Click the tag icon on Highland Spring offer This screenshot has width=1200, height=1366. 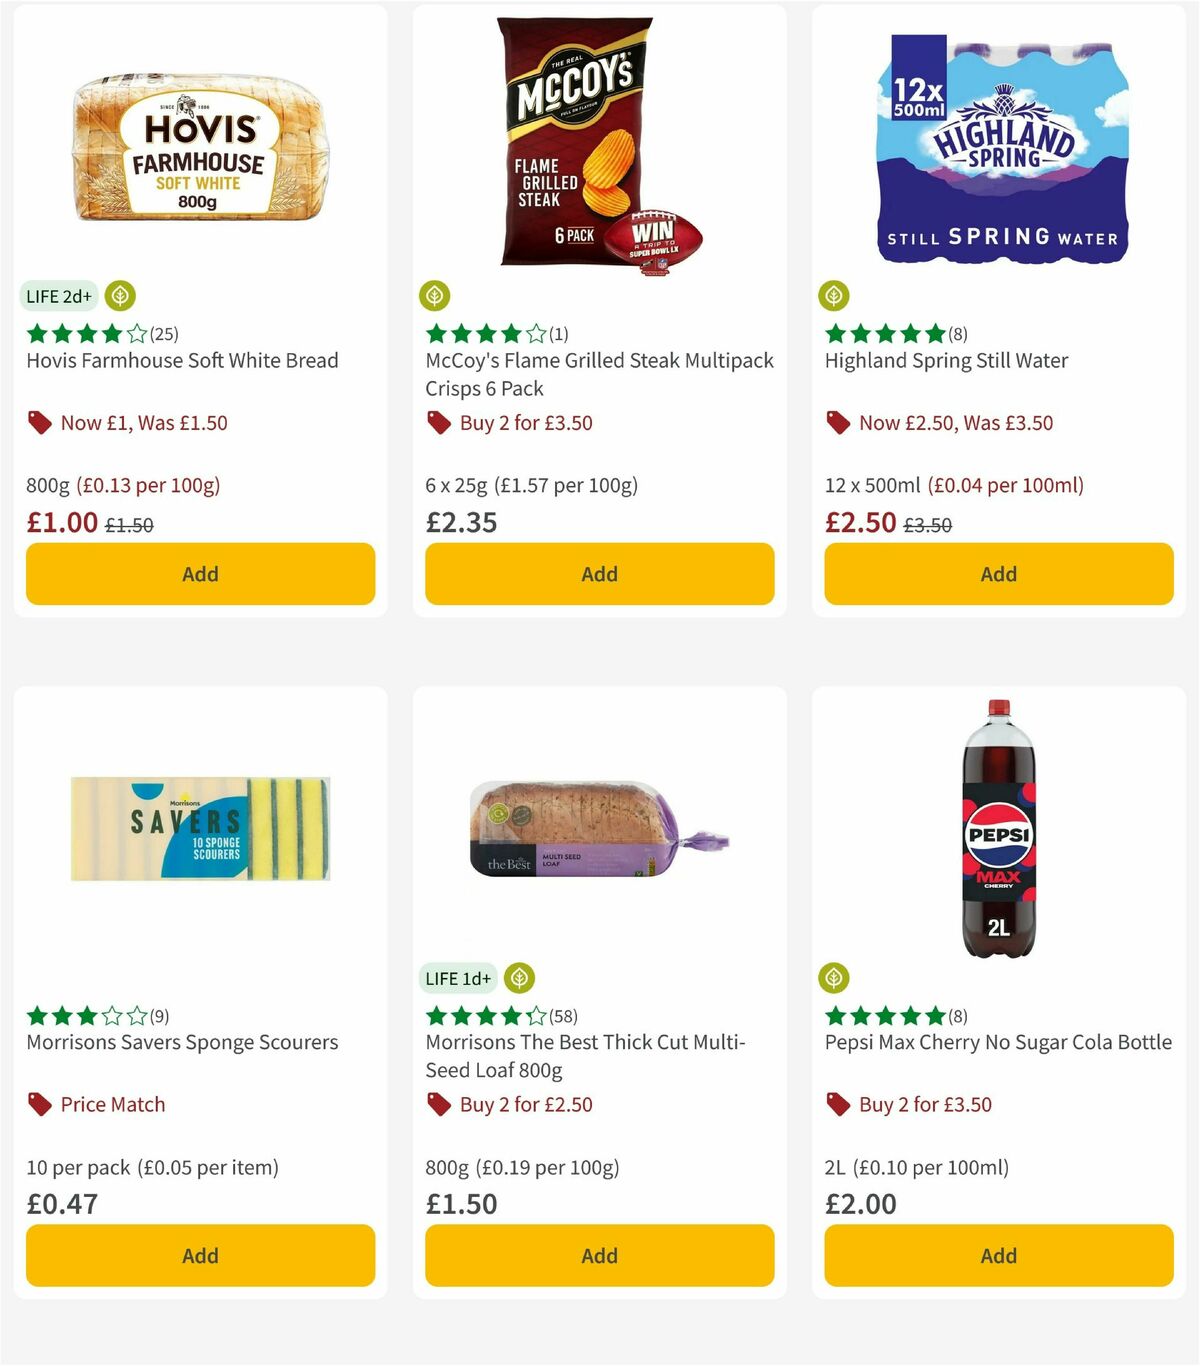pyautogui.click(x=838, y=423)
